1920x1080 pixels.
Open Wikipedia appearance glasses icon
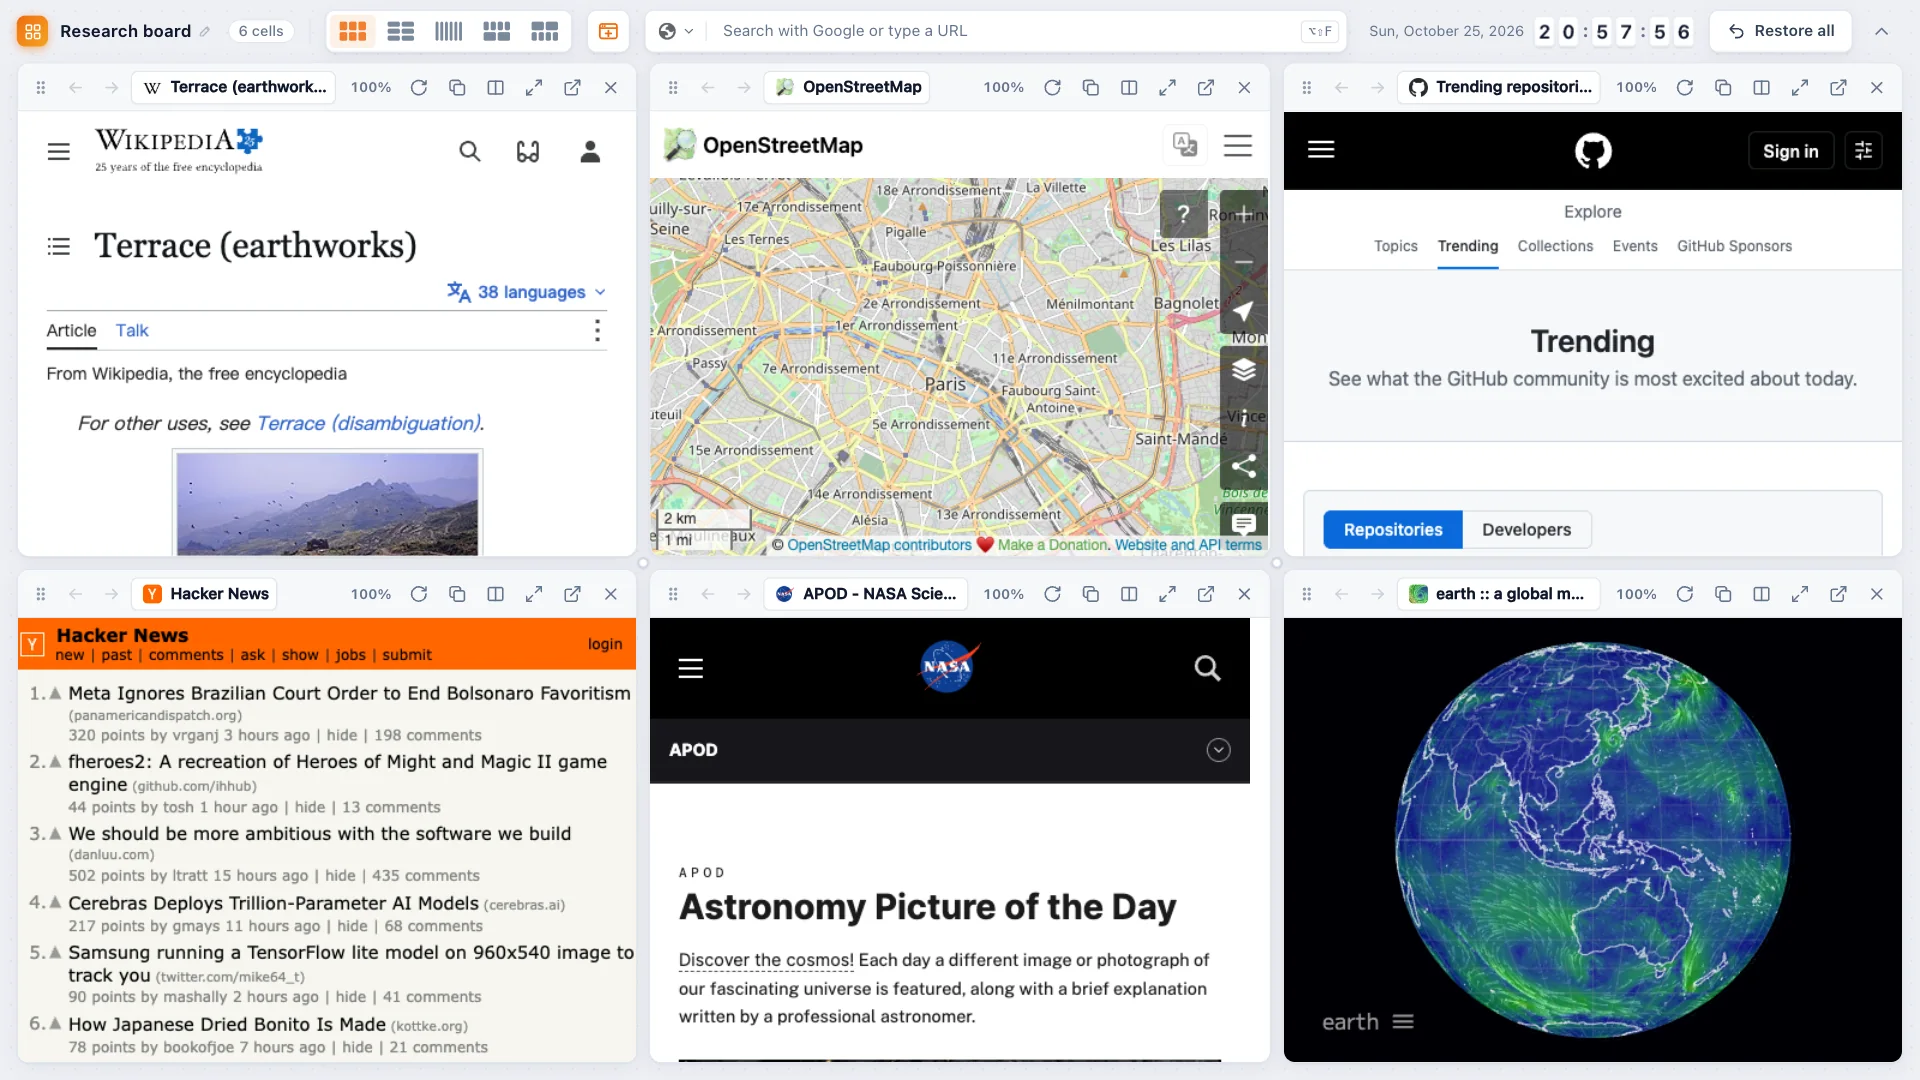coord(528,151)
